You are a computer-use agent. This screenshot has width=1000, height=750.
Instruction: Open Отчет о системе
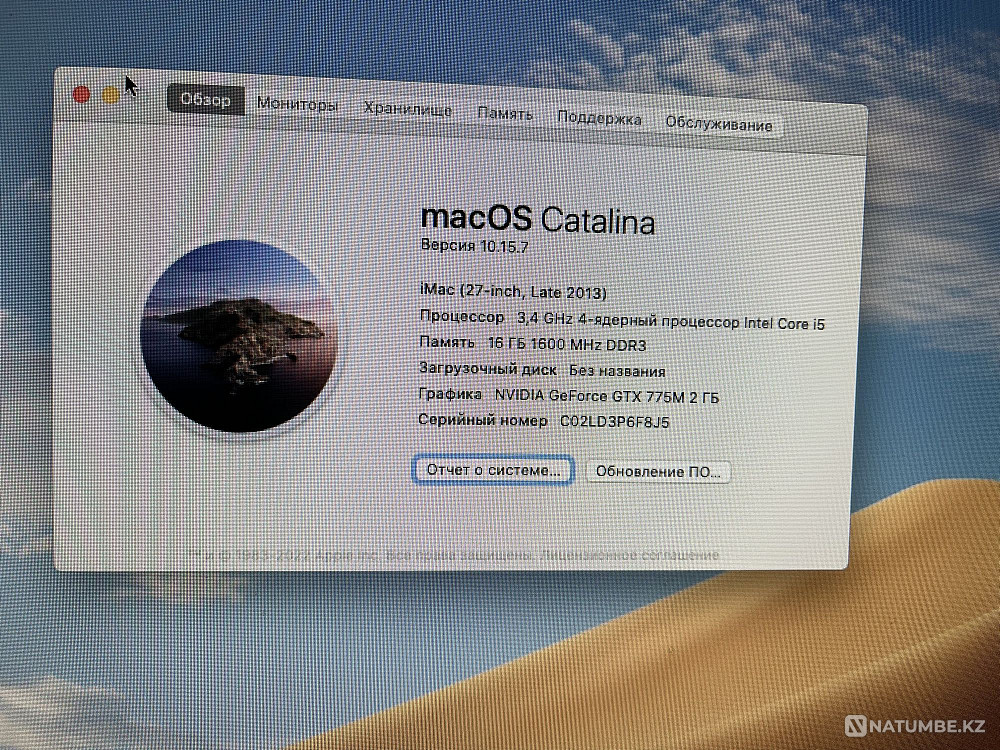coord(493,470)
